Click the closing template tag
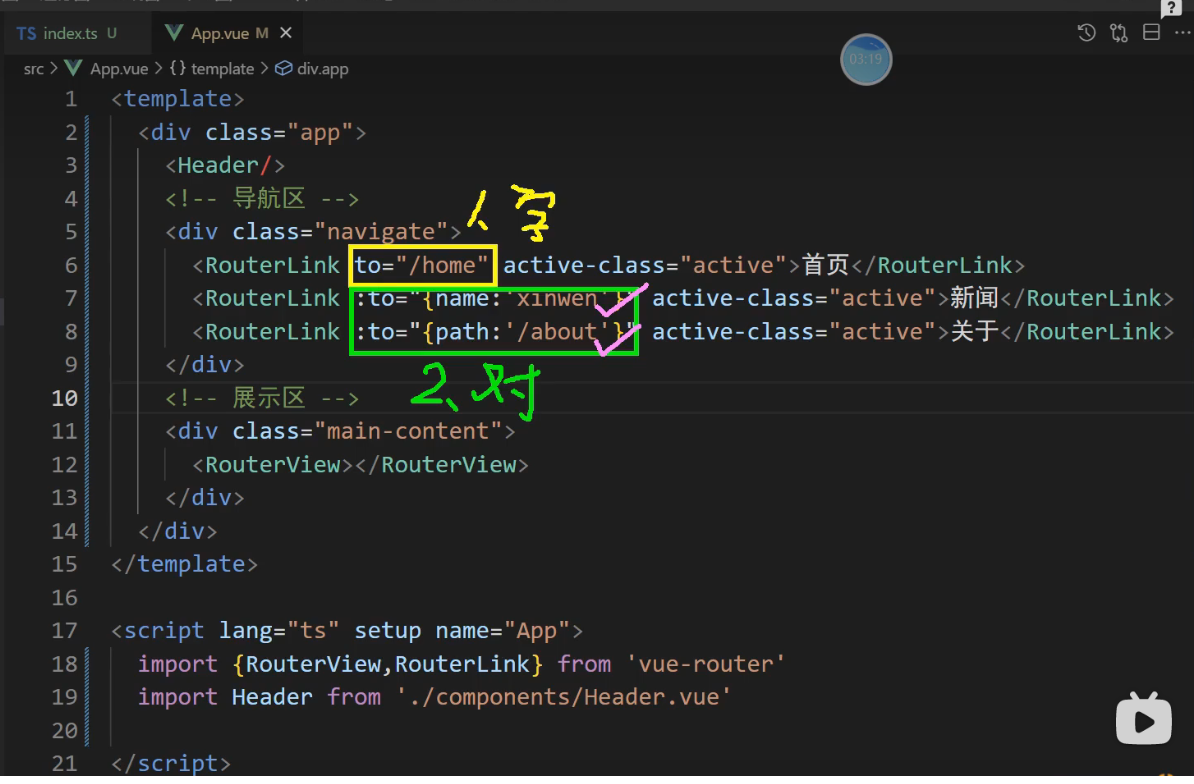Viewport: 1194px width, 784px height. pyautogui.click(x=184, y=564)
